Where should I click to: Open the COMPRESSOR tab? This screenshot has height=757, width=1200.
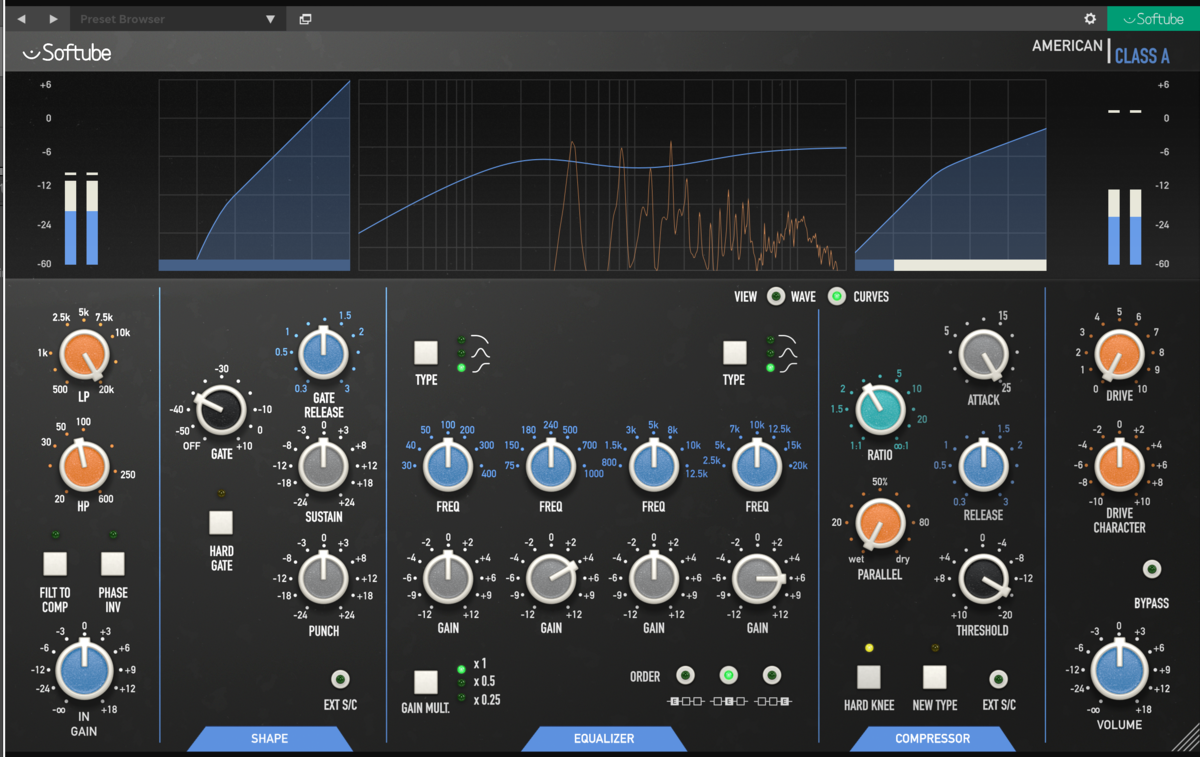pyautogui.click(x=933, y=738)
